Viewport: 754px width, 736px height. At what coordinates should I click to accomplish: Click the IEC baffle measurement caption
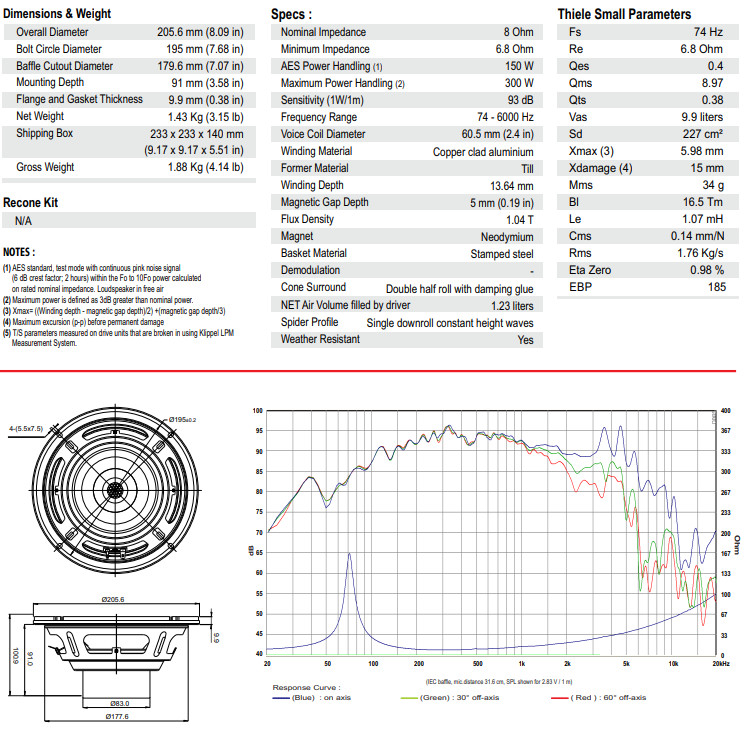pos(499,682)
